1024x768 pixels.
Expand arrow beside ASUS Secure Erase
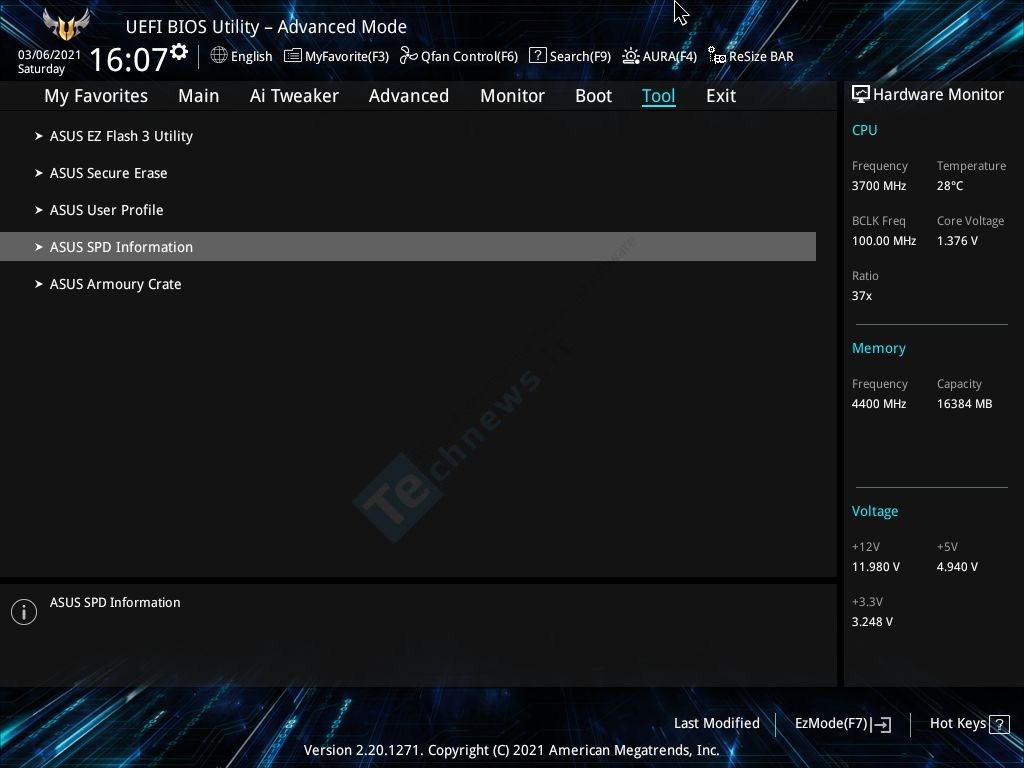click(x=39, y=173)
